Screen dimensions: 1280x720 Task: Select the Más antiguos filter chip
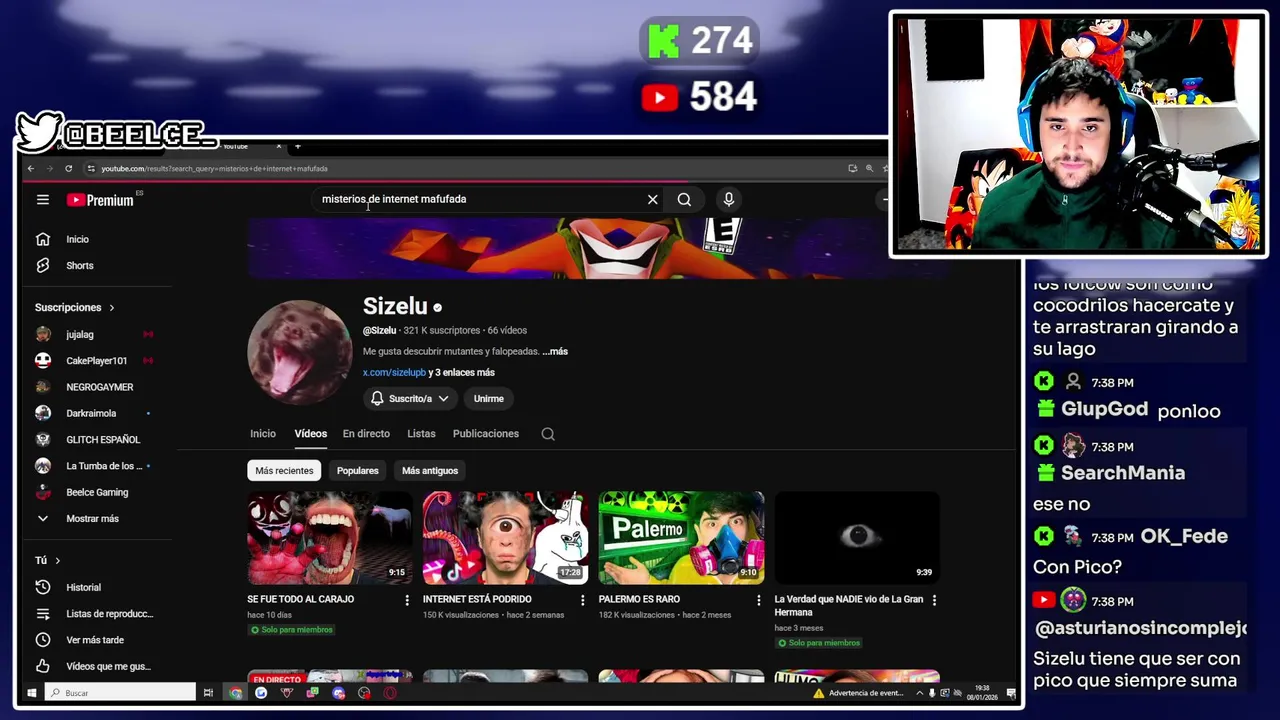click(x=430, y=471)
